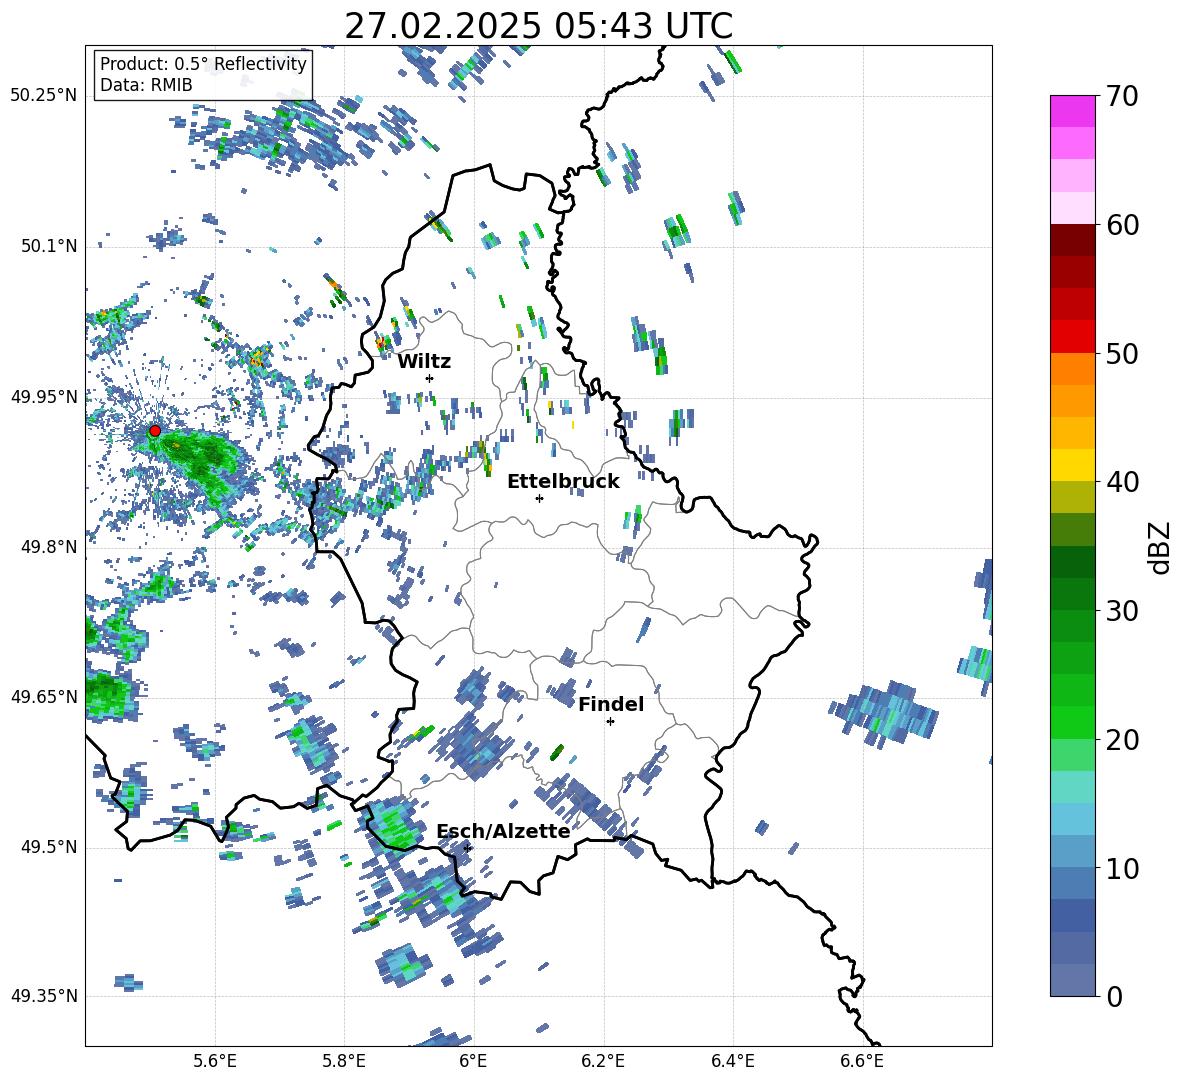Click the 5.8°E longitude tick label
1184x1081 pixels.
coord(344,1061)
